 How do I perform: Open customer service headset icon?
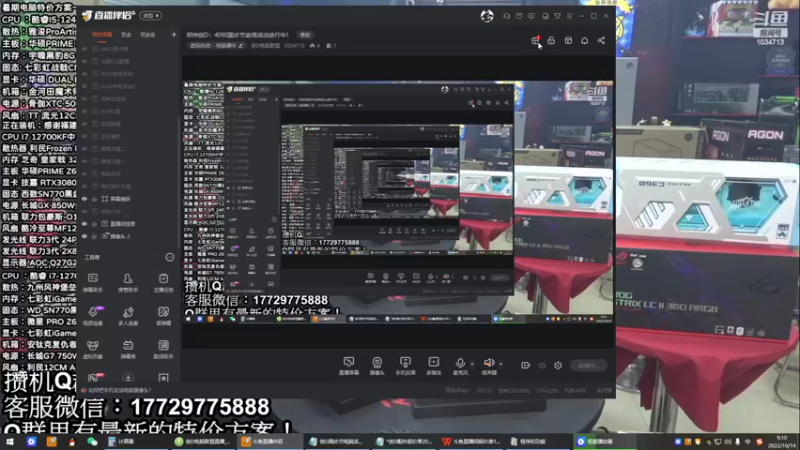(x=507, y=16)
